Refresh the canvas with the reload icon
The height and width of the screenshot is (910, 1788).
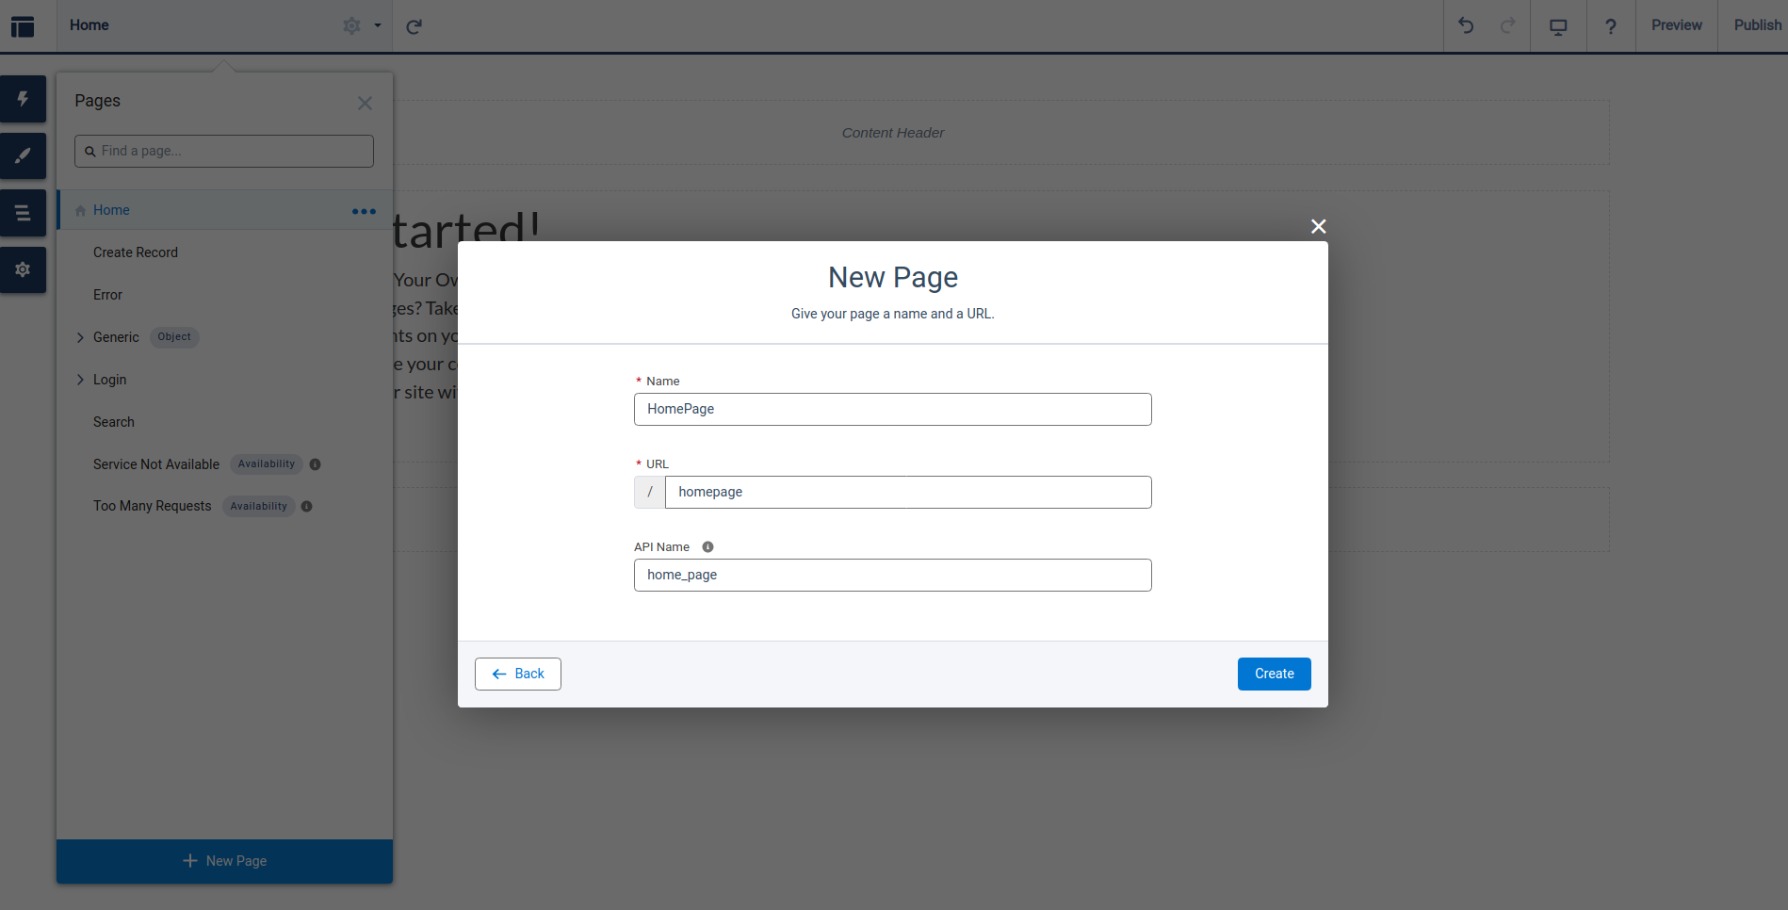[x=415, y=25]
